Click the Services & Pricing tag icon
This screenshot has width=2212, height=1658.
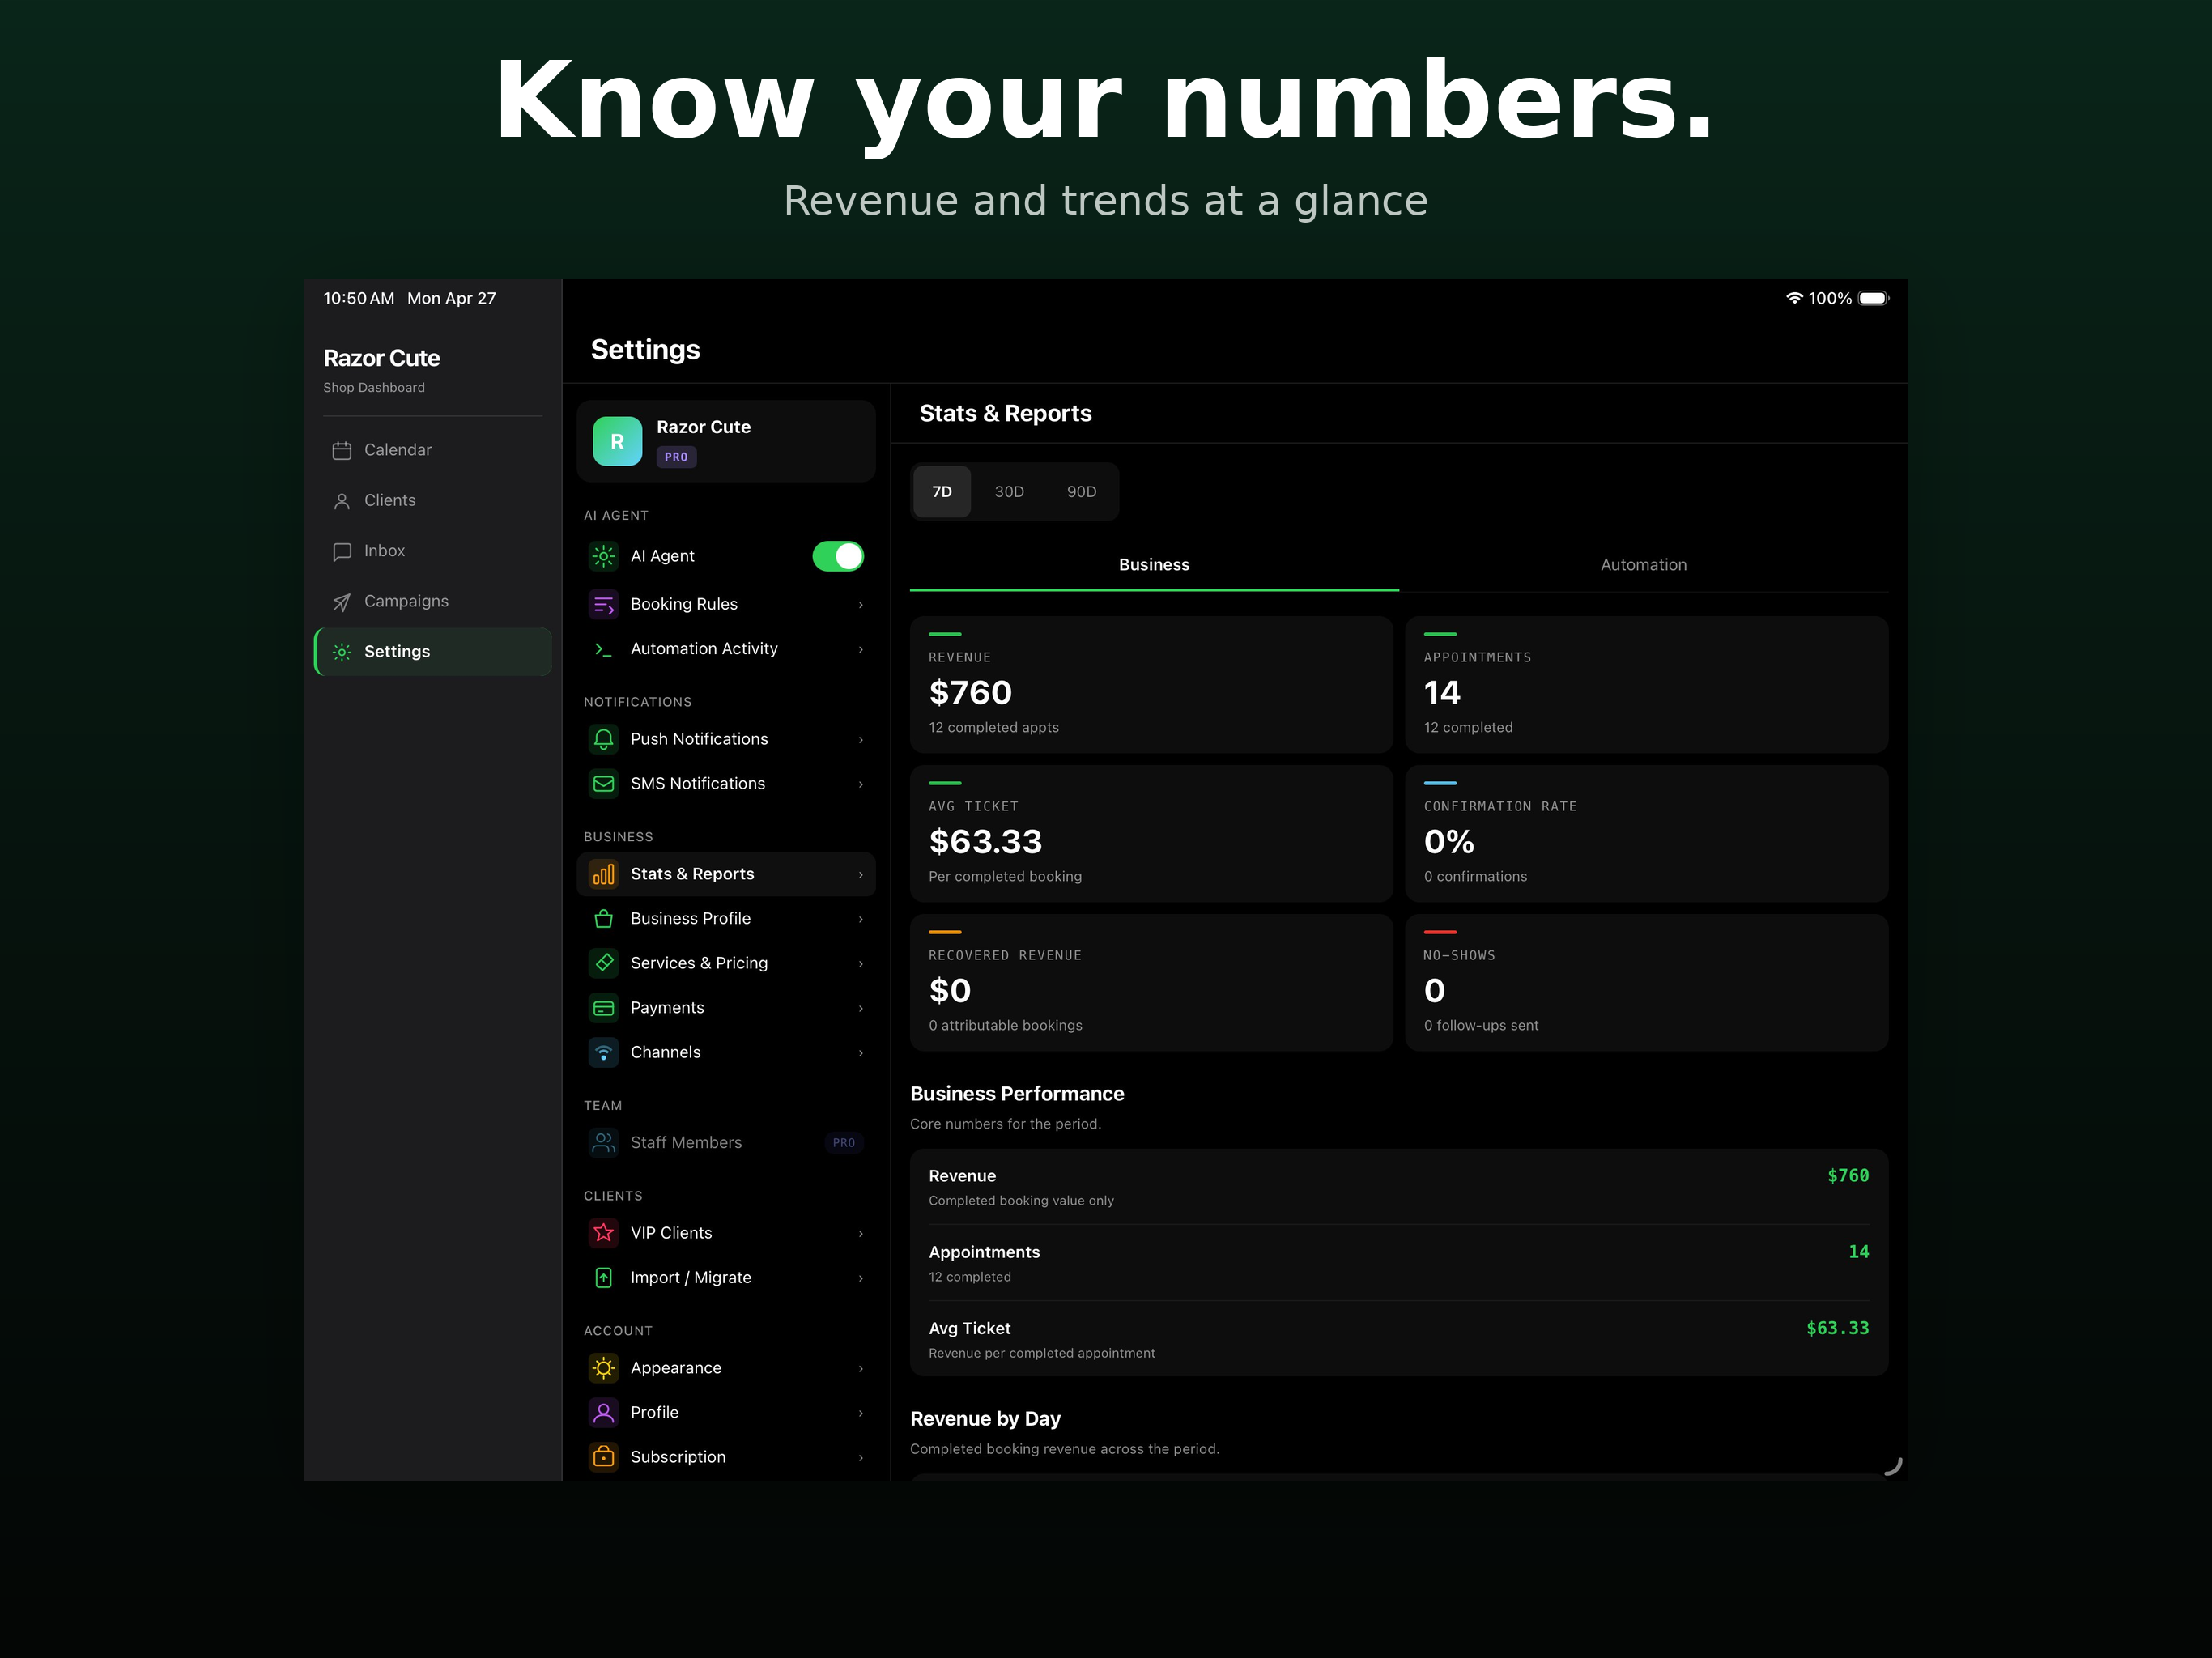(604, 963)
